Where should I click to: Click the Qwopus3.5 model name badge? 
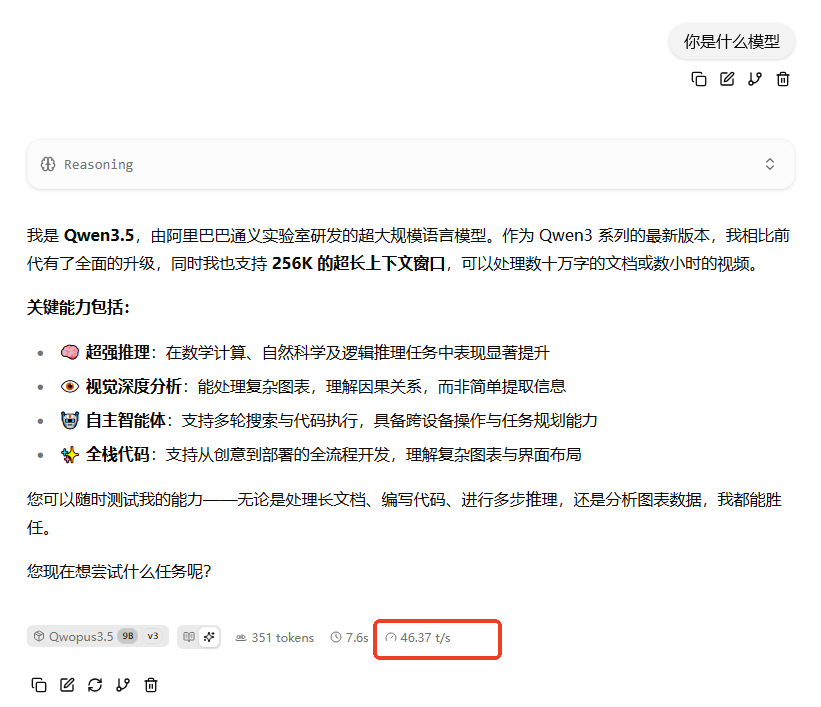pyautogui.click(x=80, y=637)
